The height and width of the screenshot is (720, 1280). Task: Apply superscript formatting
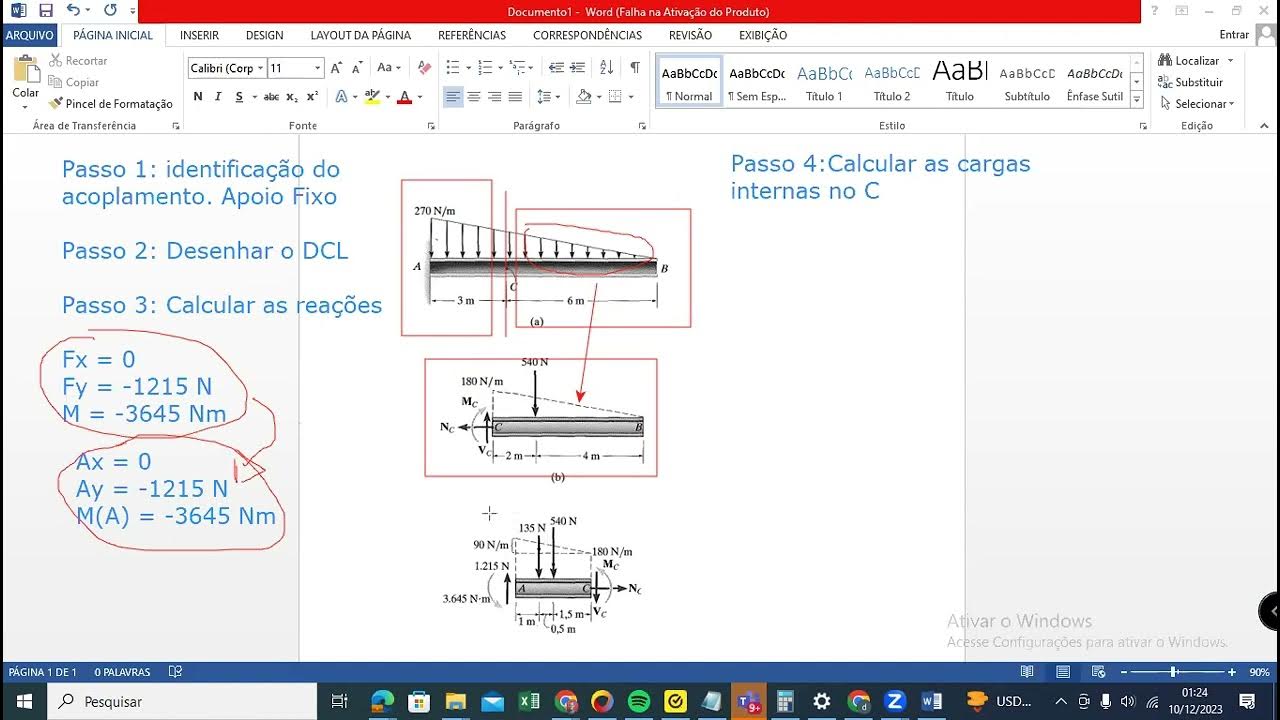pyautogui.click(x=312, y=96)
